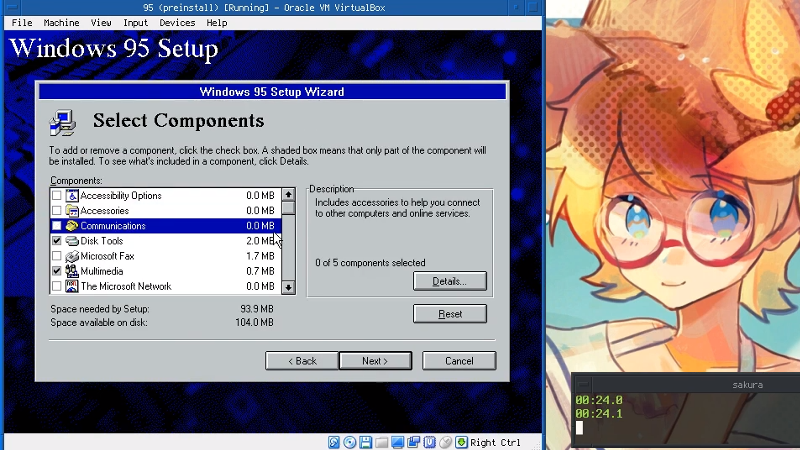The width and height of the screenshot is (800, 450).
Task: Click the Microsoft Fax machine icon
Action: coord(72,256)
